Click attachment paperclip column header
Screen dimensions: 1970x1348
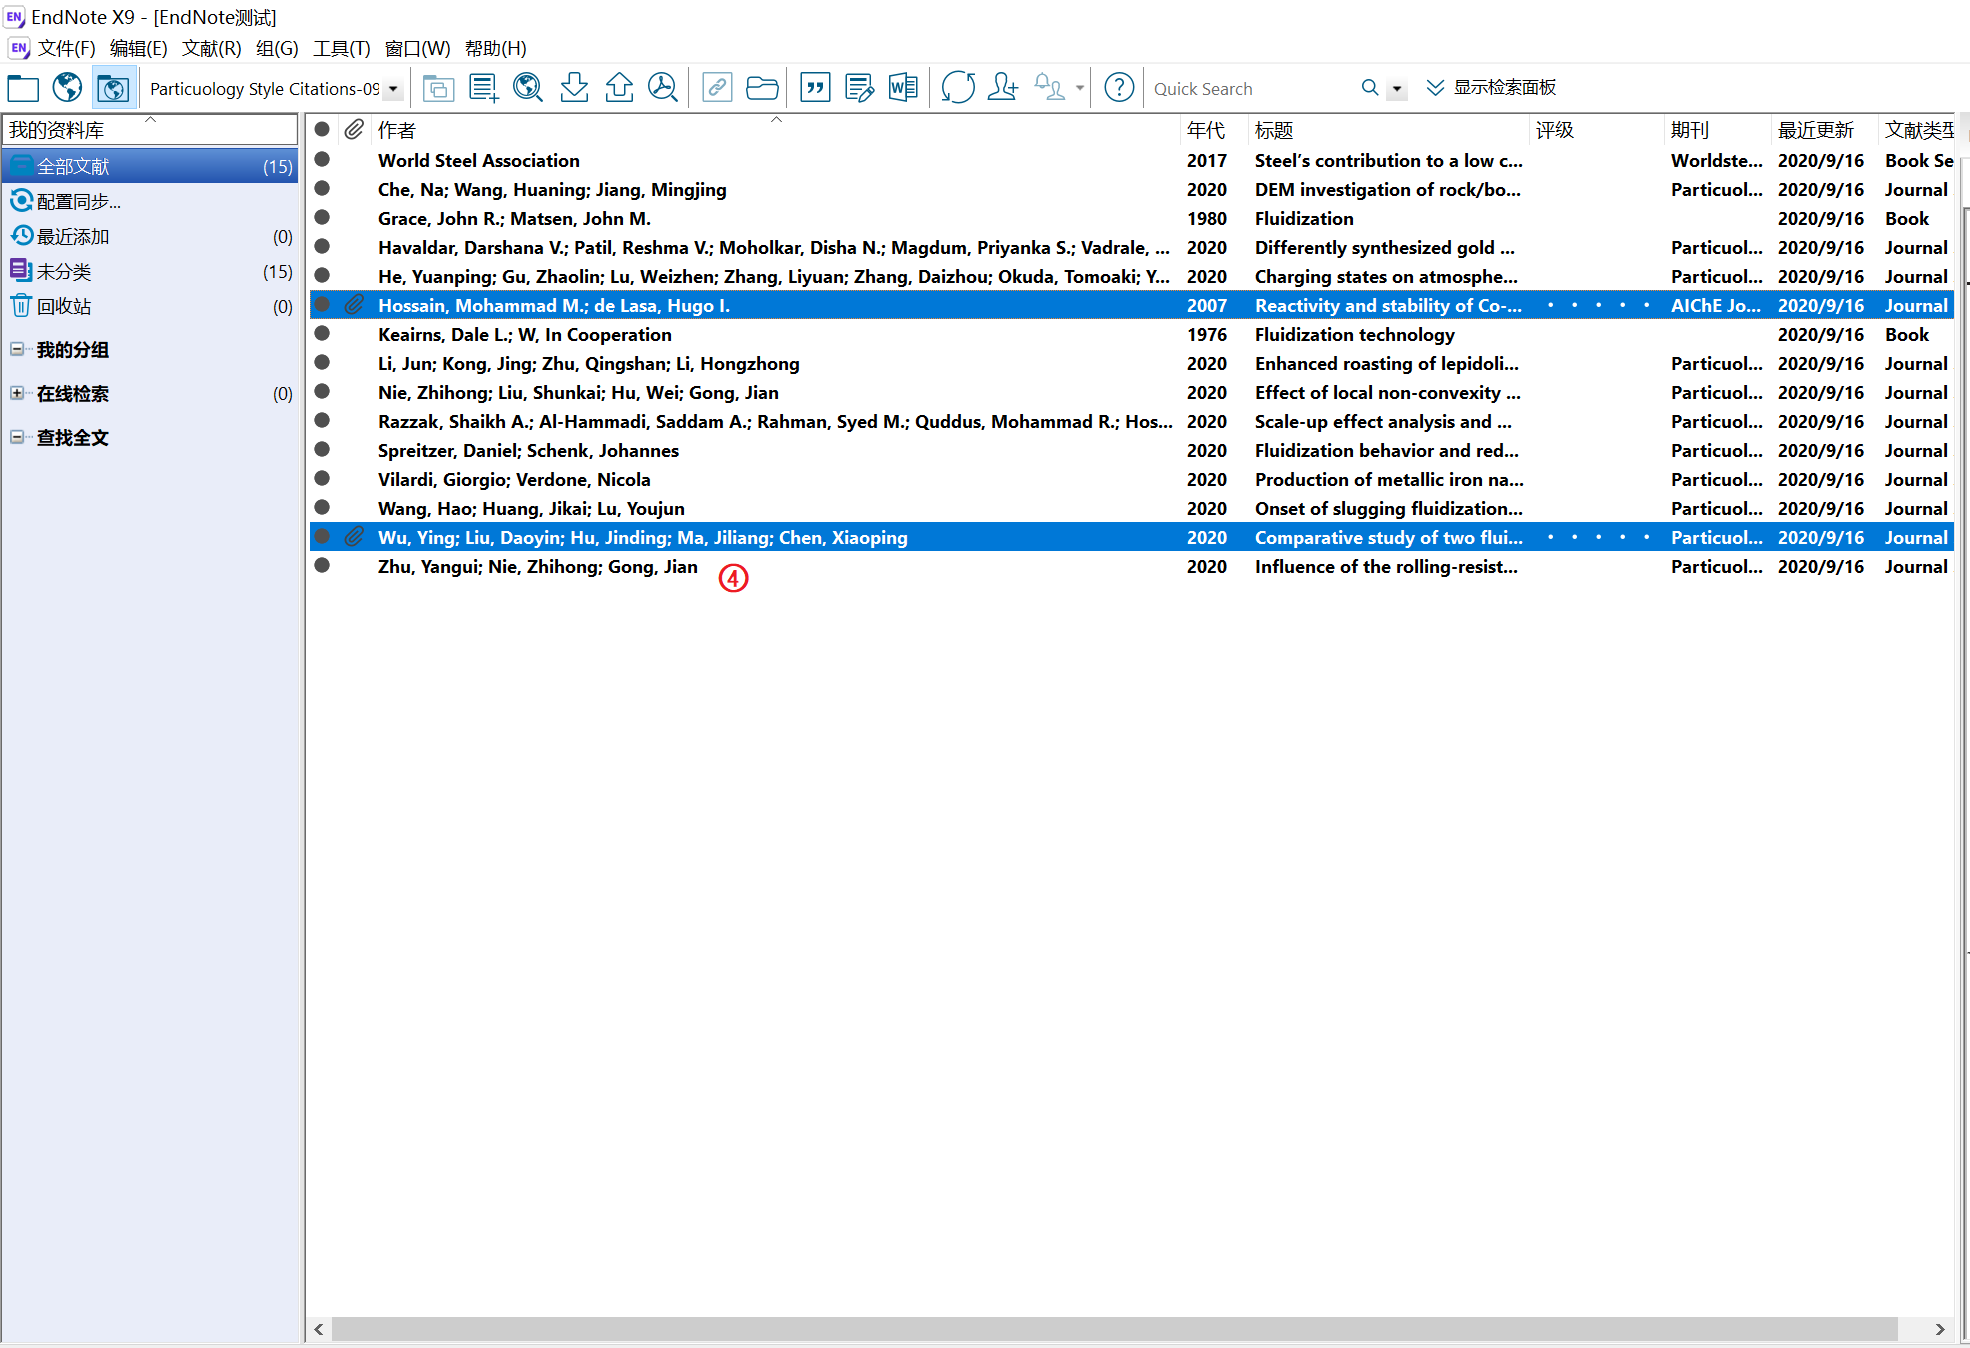pos(354,130)
